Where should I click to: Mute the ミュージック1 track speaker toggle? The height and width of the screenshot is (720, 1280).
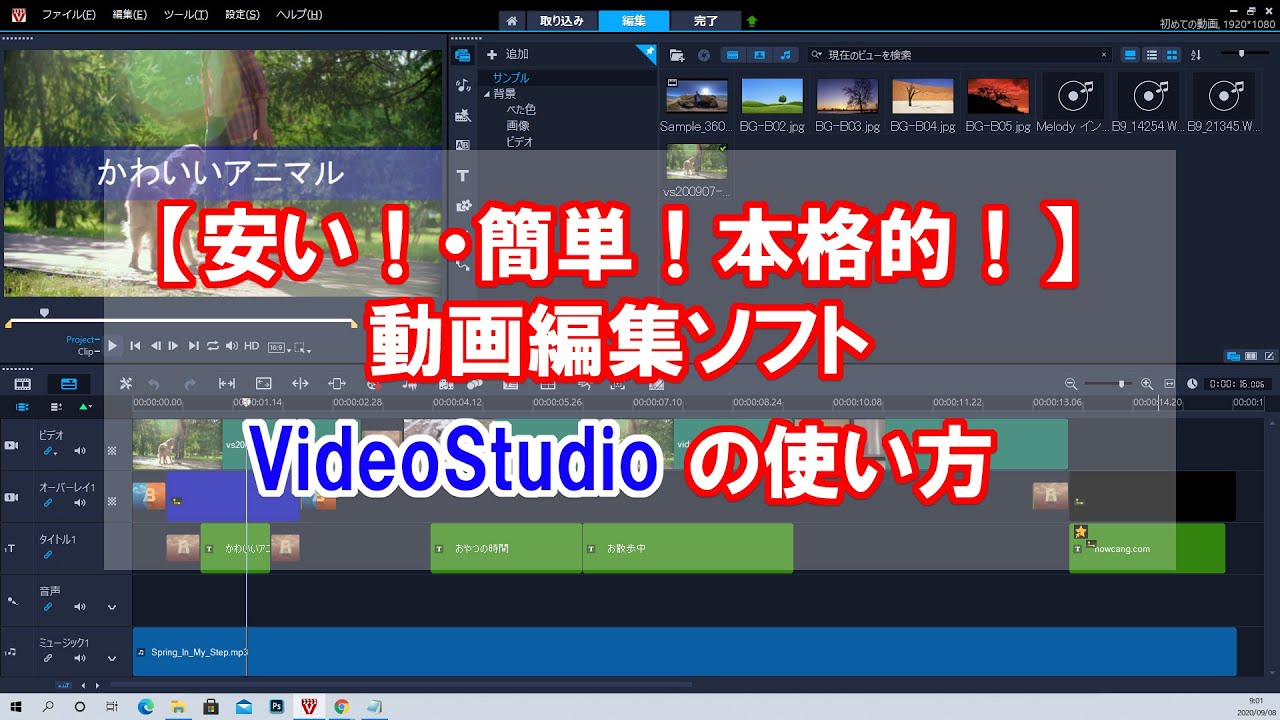click(x=80, y=659)
